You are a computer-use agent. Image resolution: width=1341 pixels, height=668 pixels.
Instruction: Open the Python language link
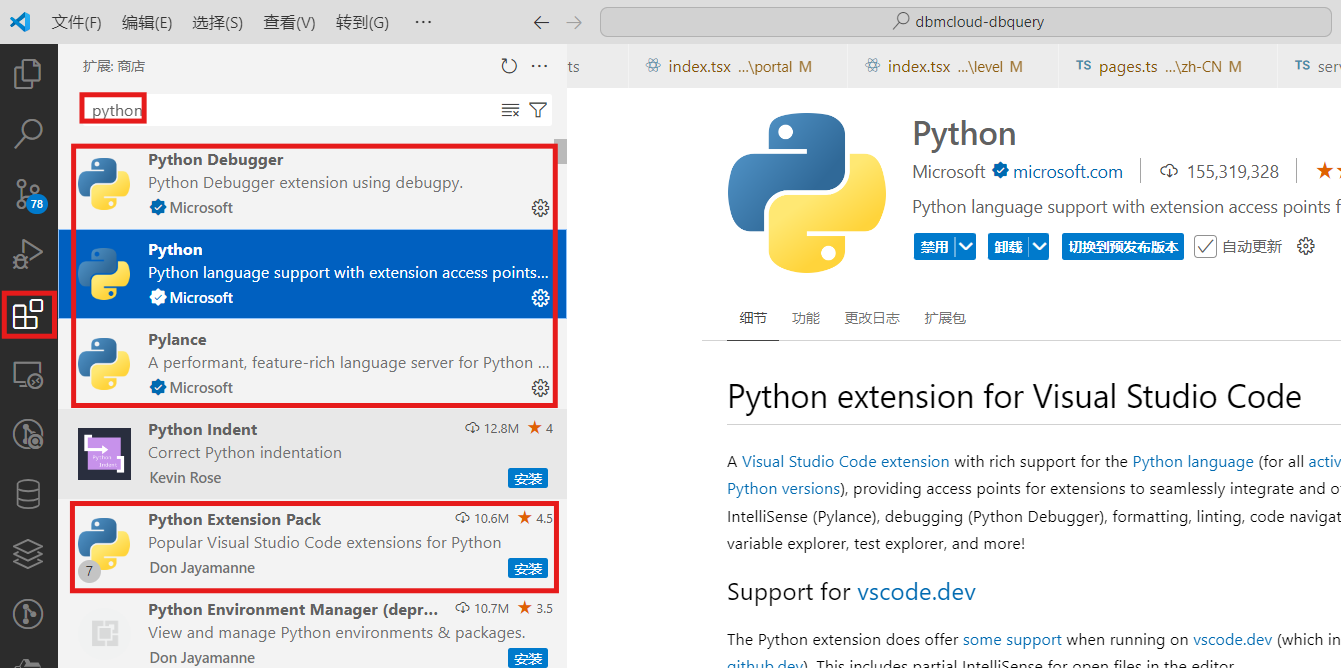[x=1192, y=461]
